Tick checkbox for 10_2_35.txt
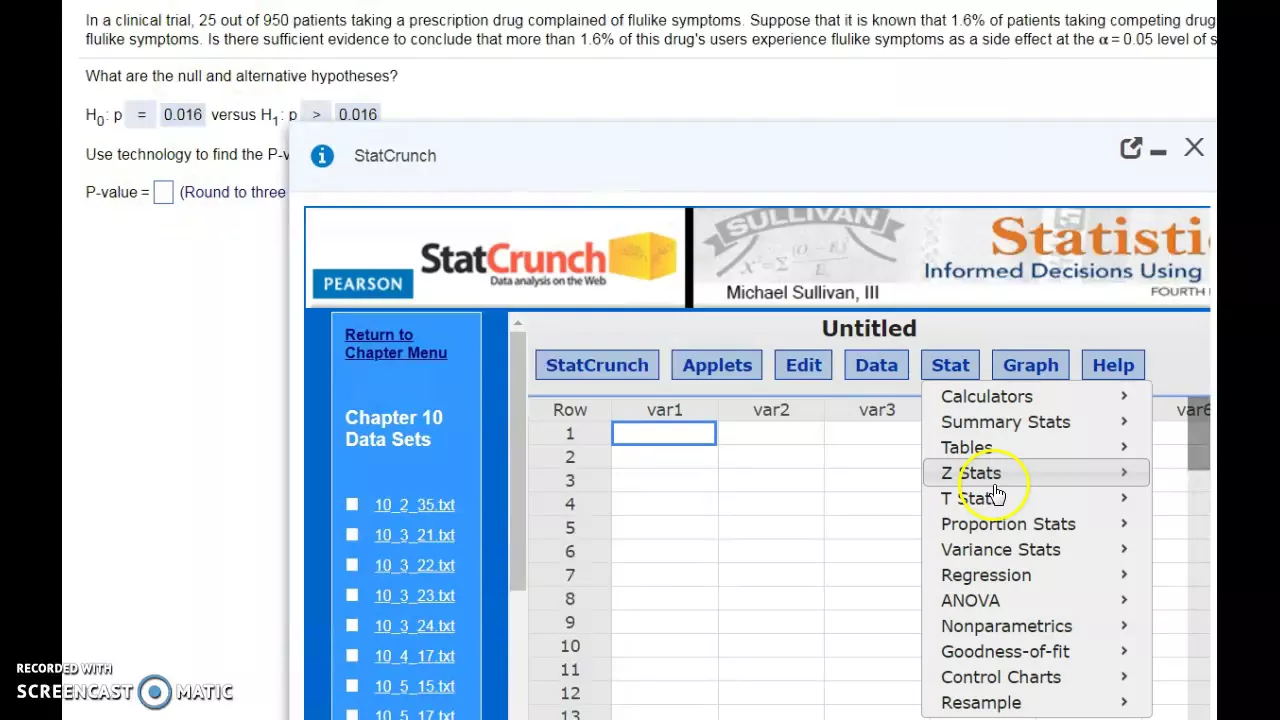Screen dimensions: 1280x720 click(352, 505)
